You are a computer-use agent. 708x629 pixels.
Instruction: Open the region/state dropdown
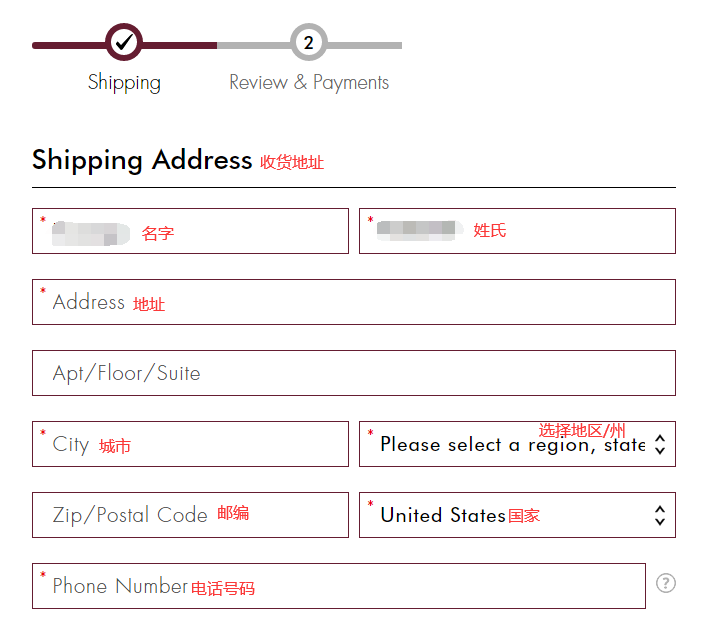(510, 446)
